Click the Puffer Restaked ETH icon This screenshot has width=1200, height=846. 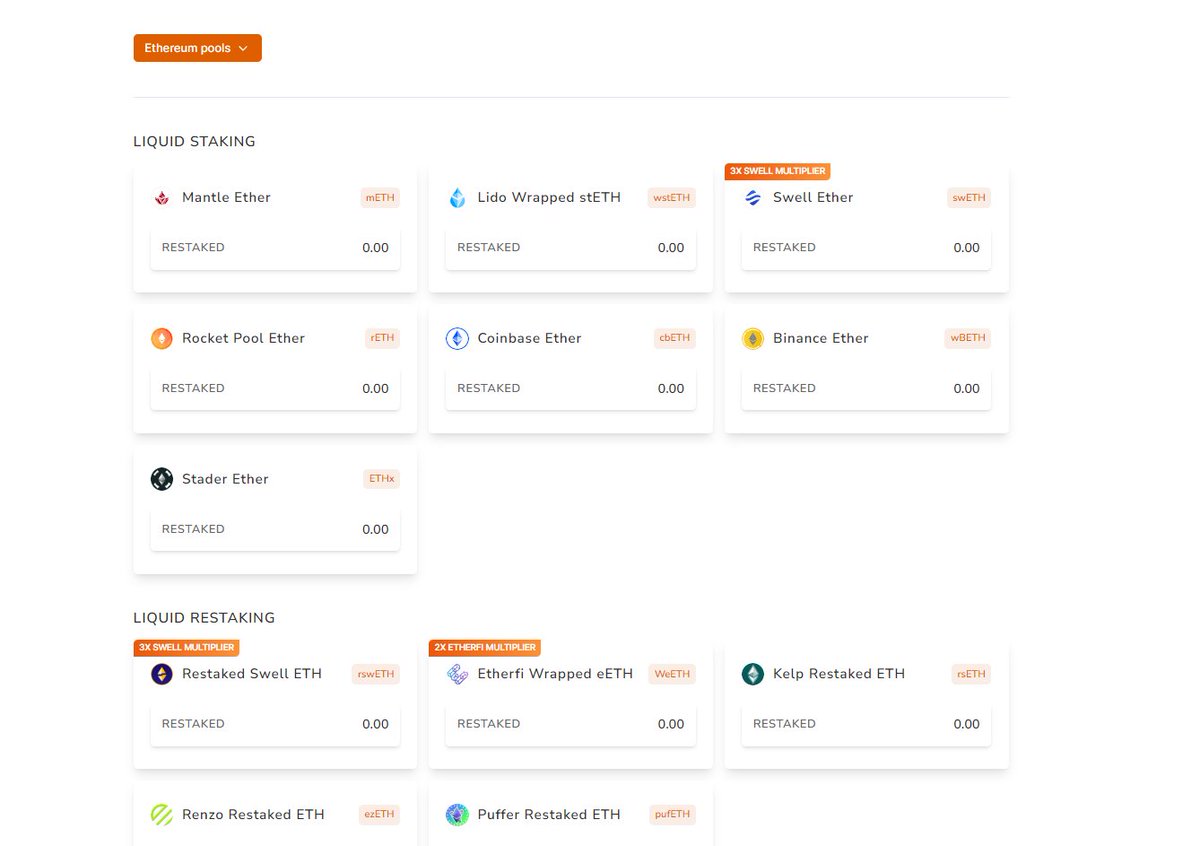point(457,815)
